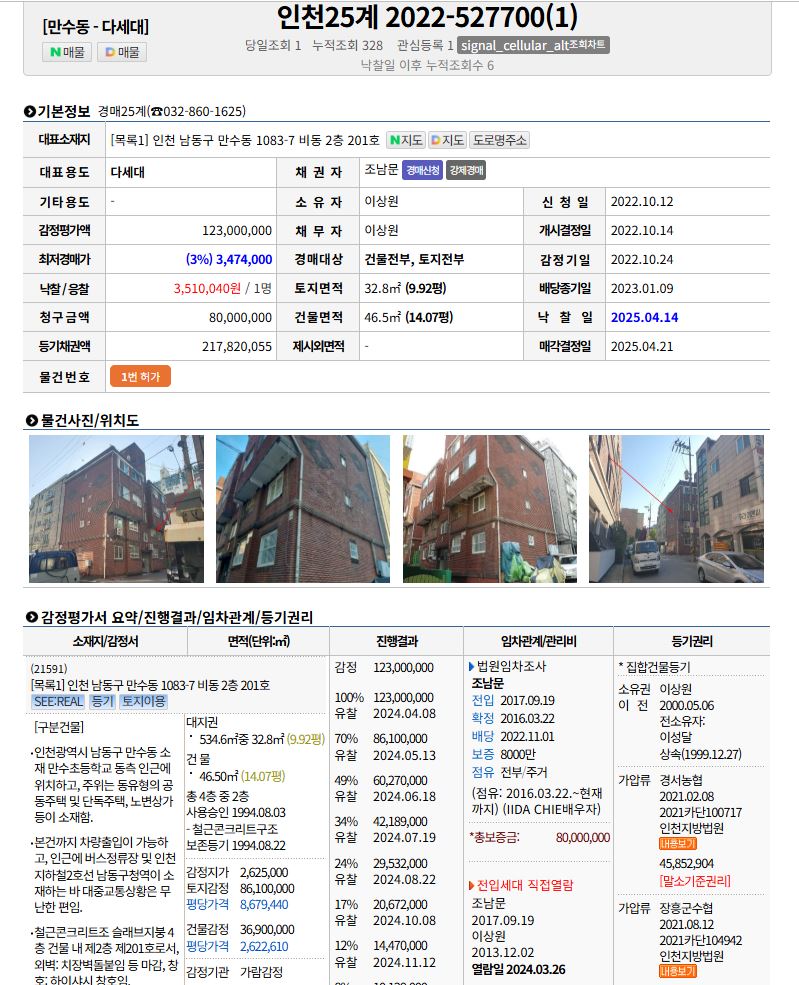The image size is (799, 985).
Task: Click 내용보기 under 경서농협 가압류
Action: point(678,844)
